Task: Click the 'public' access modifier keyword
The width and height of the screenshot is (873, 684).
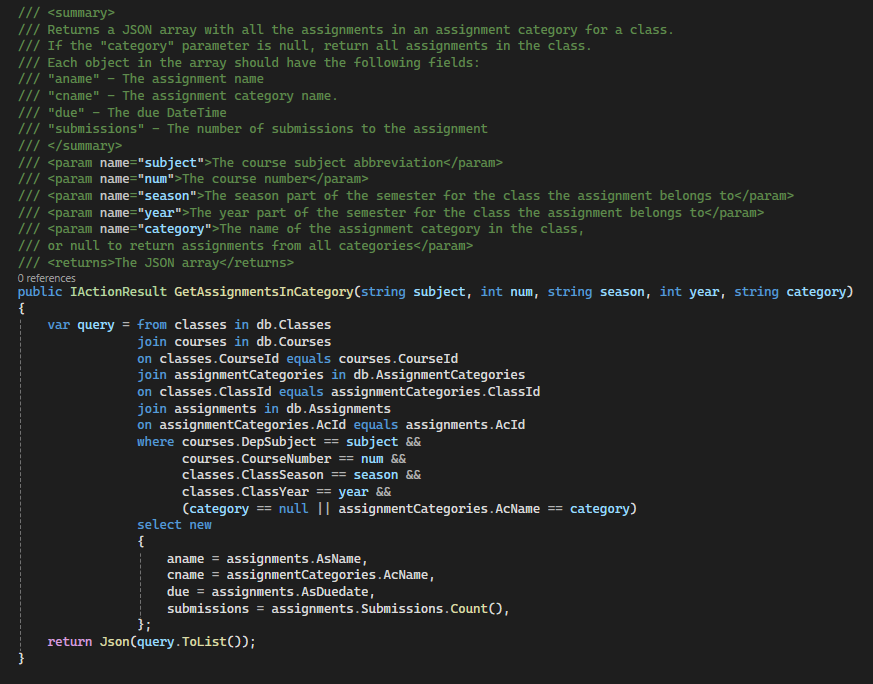Action: [x=40, y=291]
